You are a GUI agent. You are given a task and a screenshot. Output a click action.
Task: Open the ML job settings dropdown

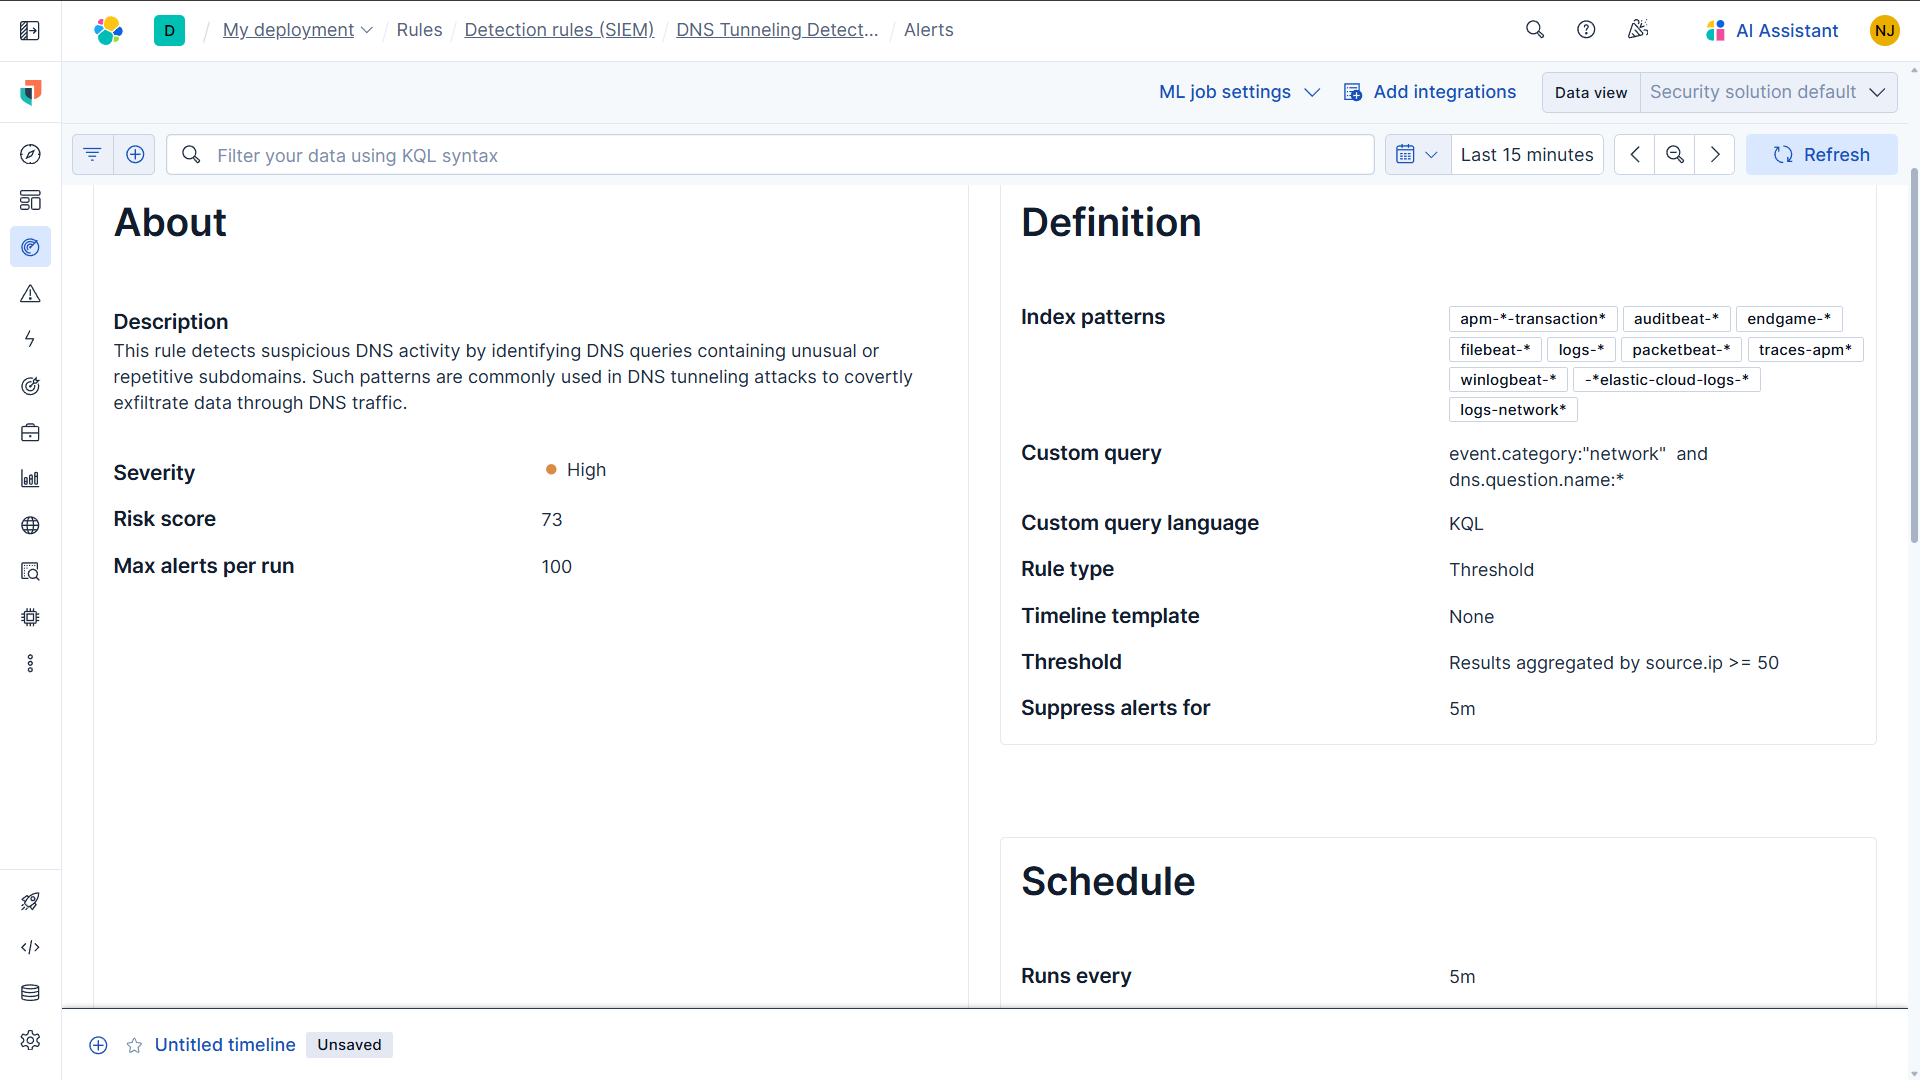1238,92
